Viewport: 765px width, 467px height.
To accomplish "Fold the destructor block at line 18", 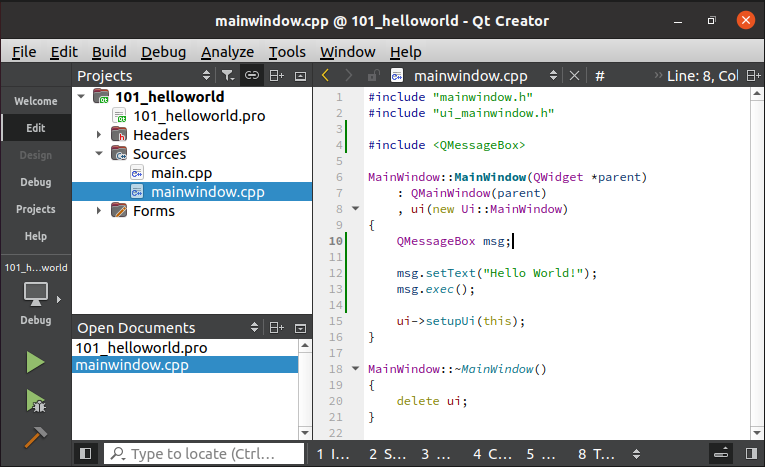I will (x=356, y=368).
